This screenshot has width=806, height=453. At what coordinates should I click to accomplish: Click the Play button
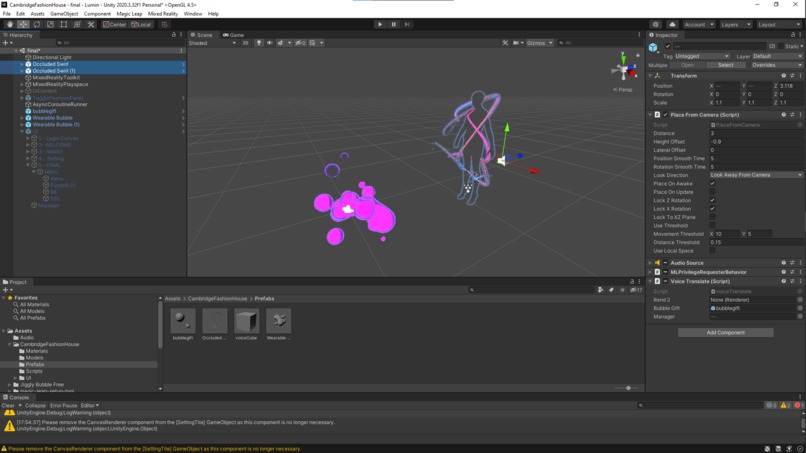pos(380,24)
